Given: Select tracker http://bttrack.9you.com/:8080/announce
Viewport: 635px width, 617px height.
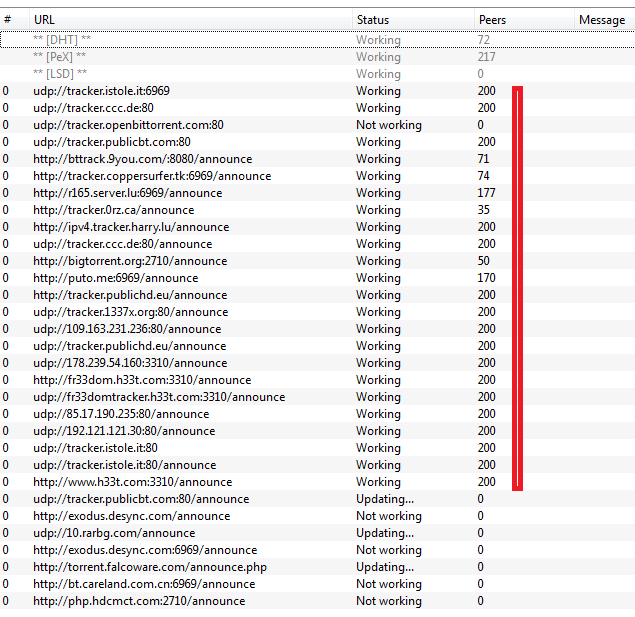Looking at the screenshot, I should pyautogui.click(x=318, y=159).
